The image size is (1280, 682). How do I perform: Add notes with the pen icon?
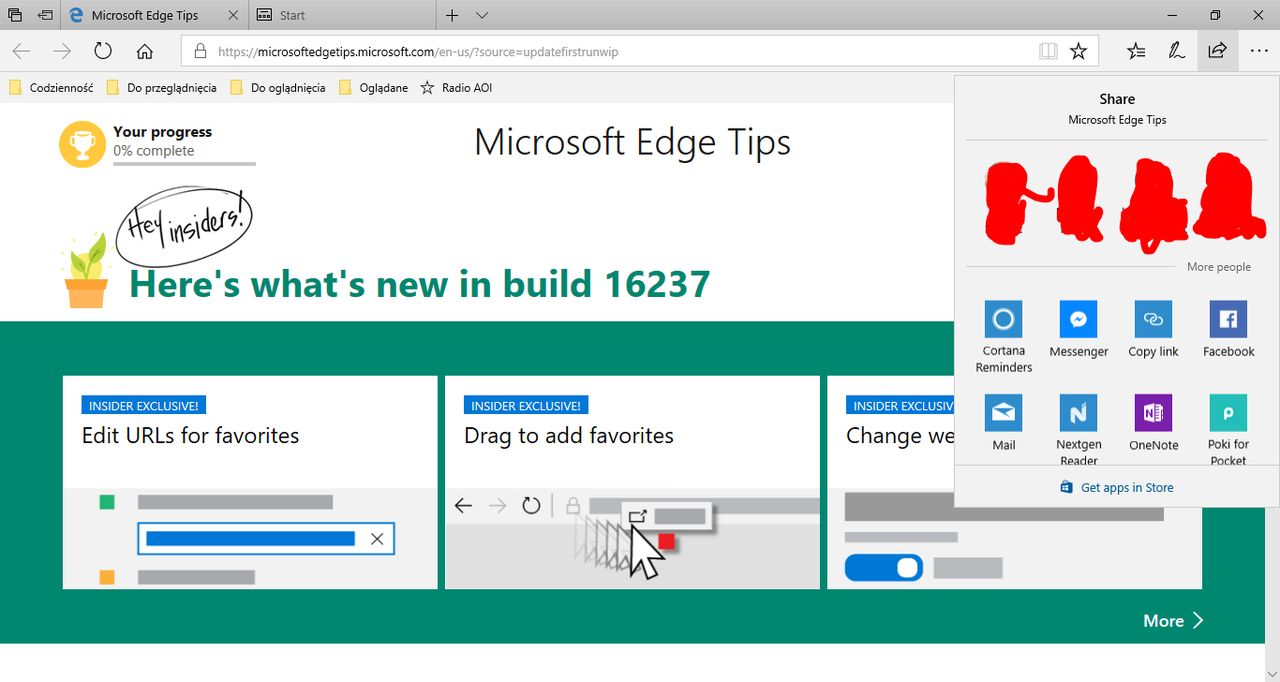[1177, 51]
